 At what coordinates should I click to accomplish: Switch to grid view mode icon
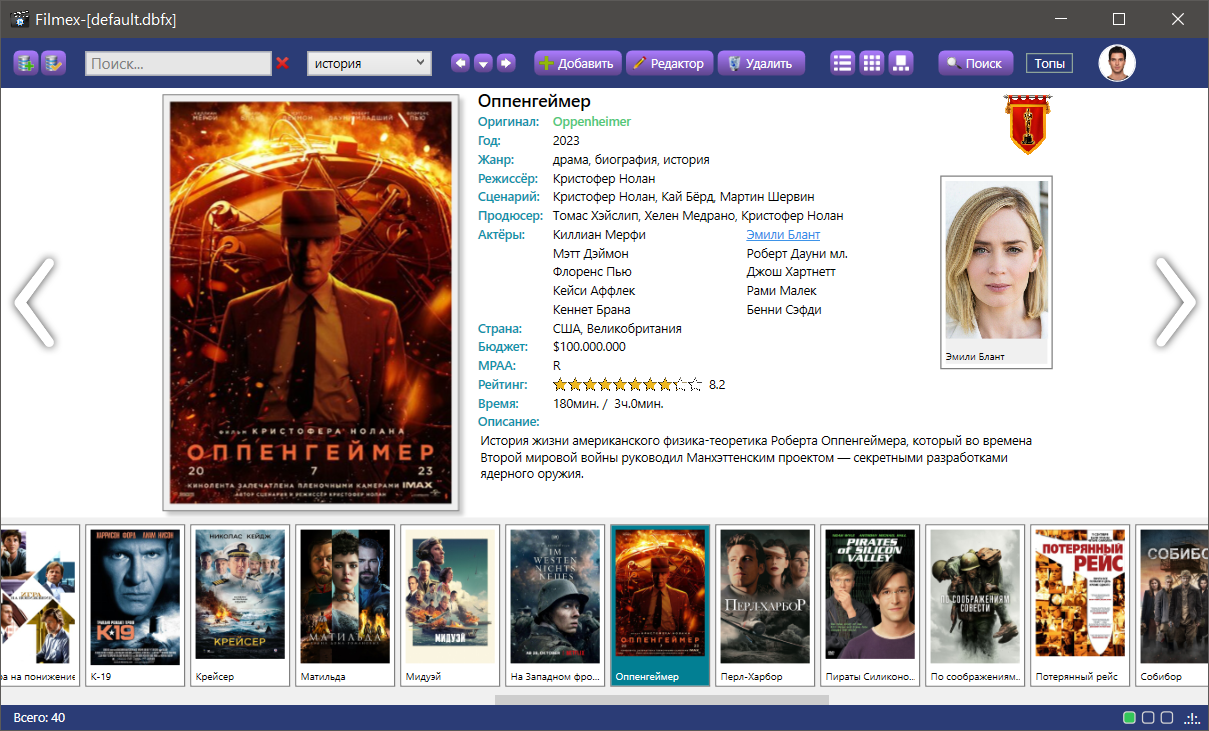tap(872, 63)
